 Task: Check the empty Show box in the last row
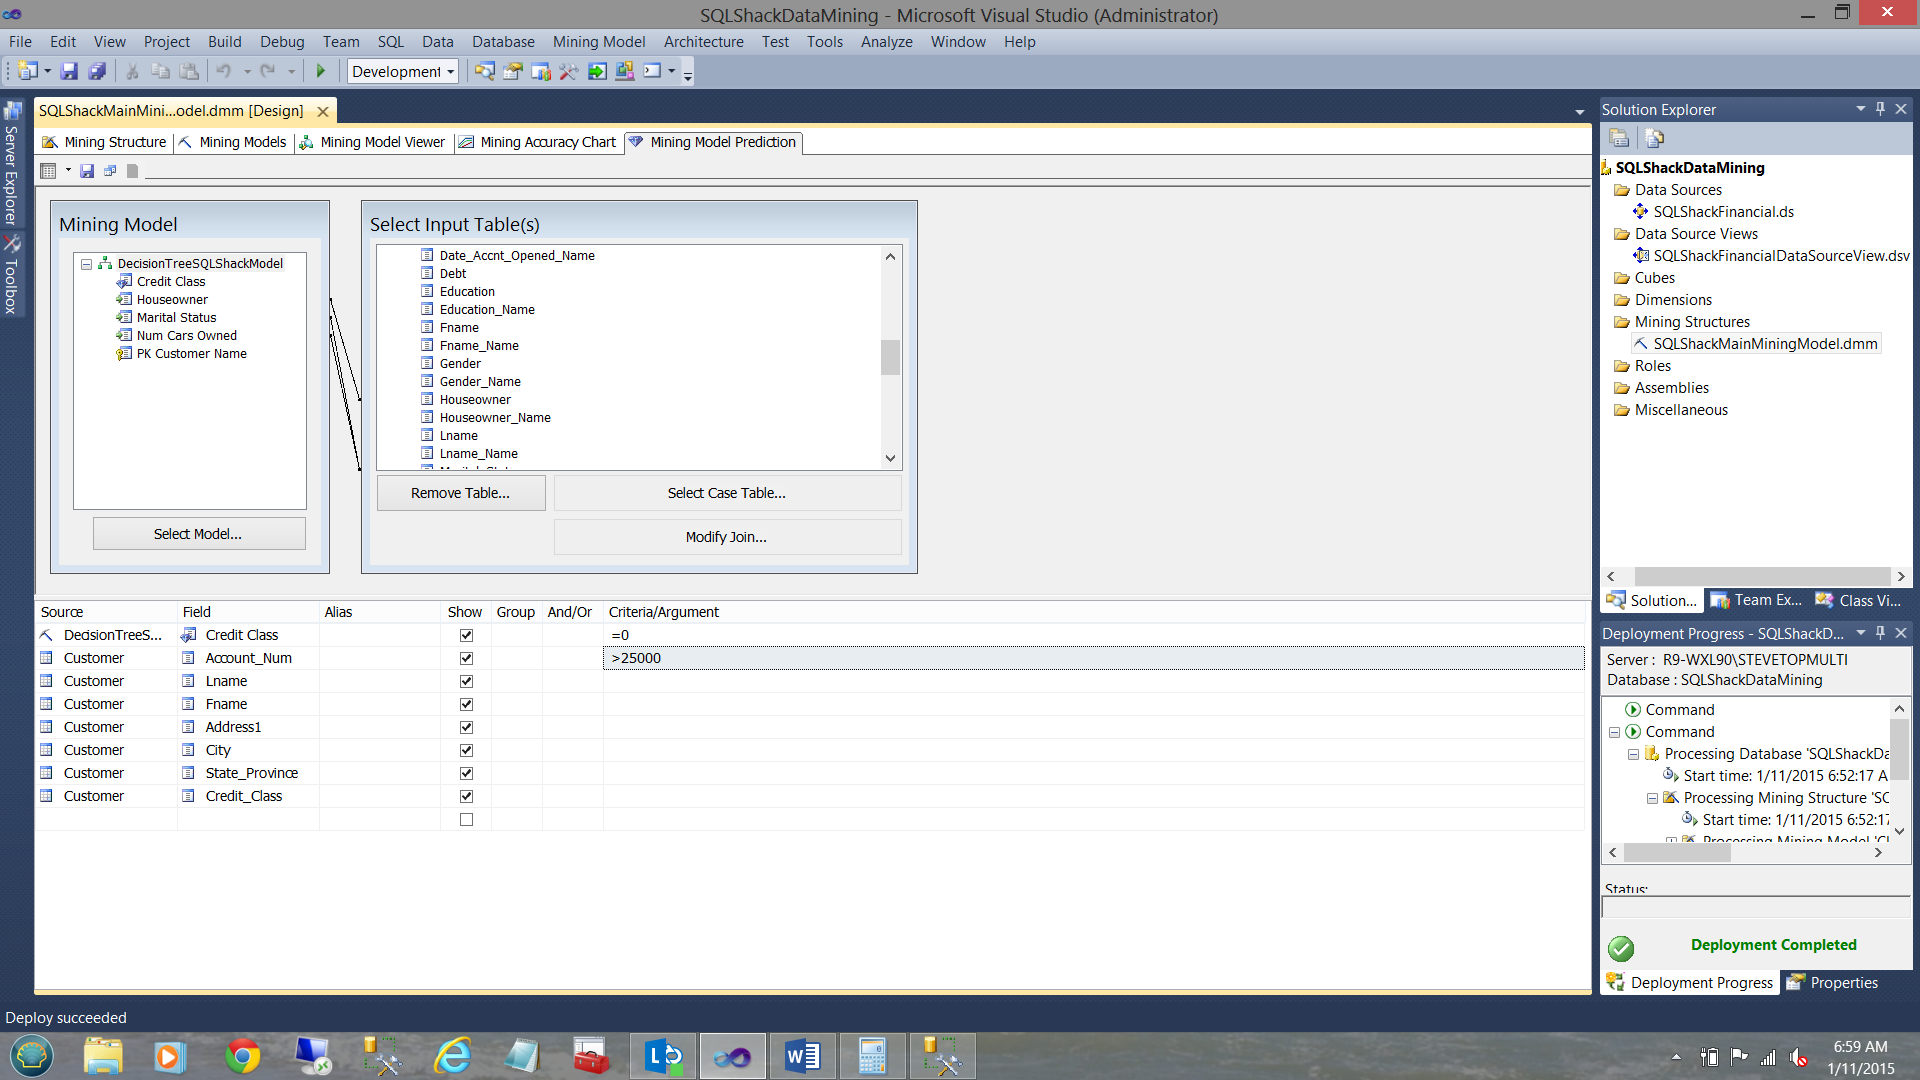(x=466, y=819)
